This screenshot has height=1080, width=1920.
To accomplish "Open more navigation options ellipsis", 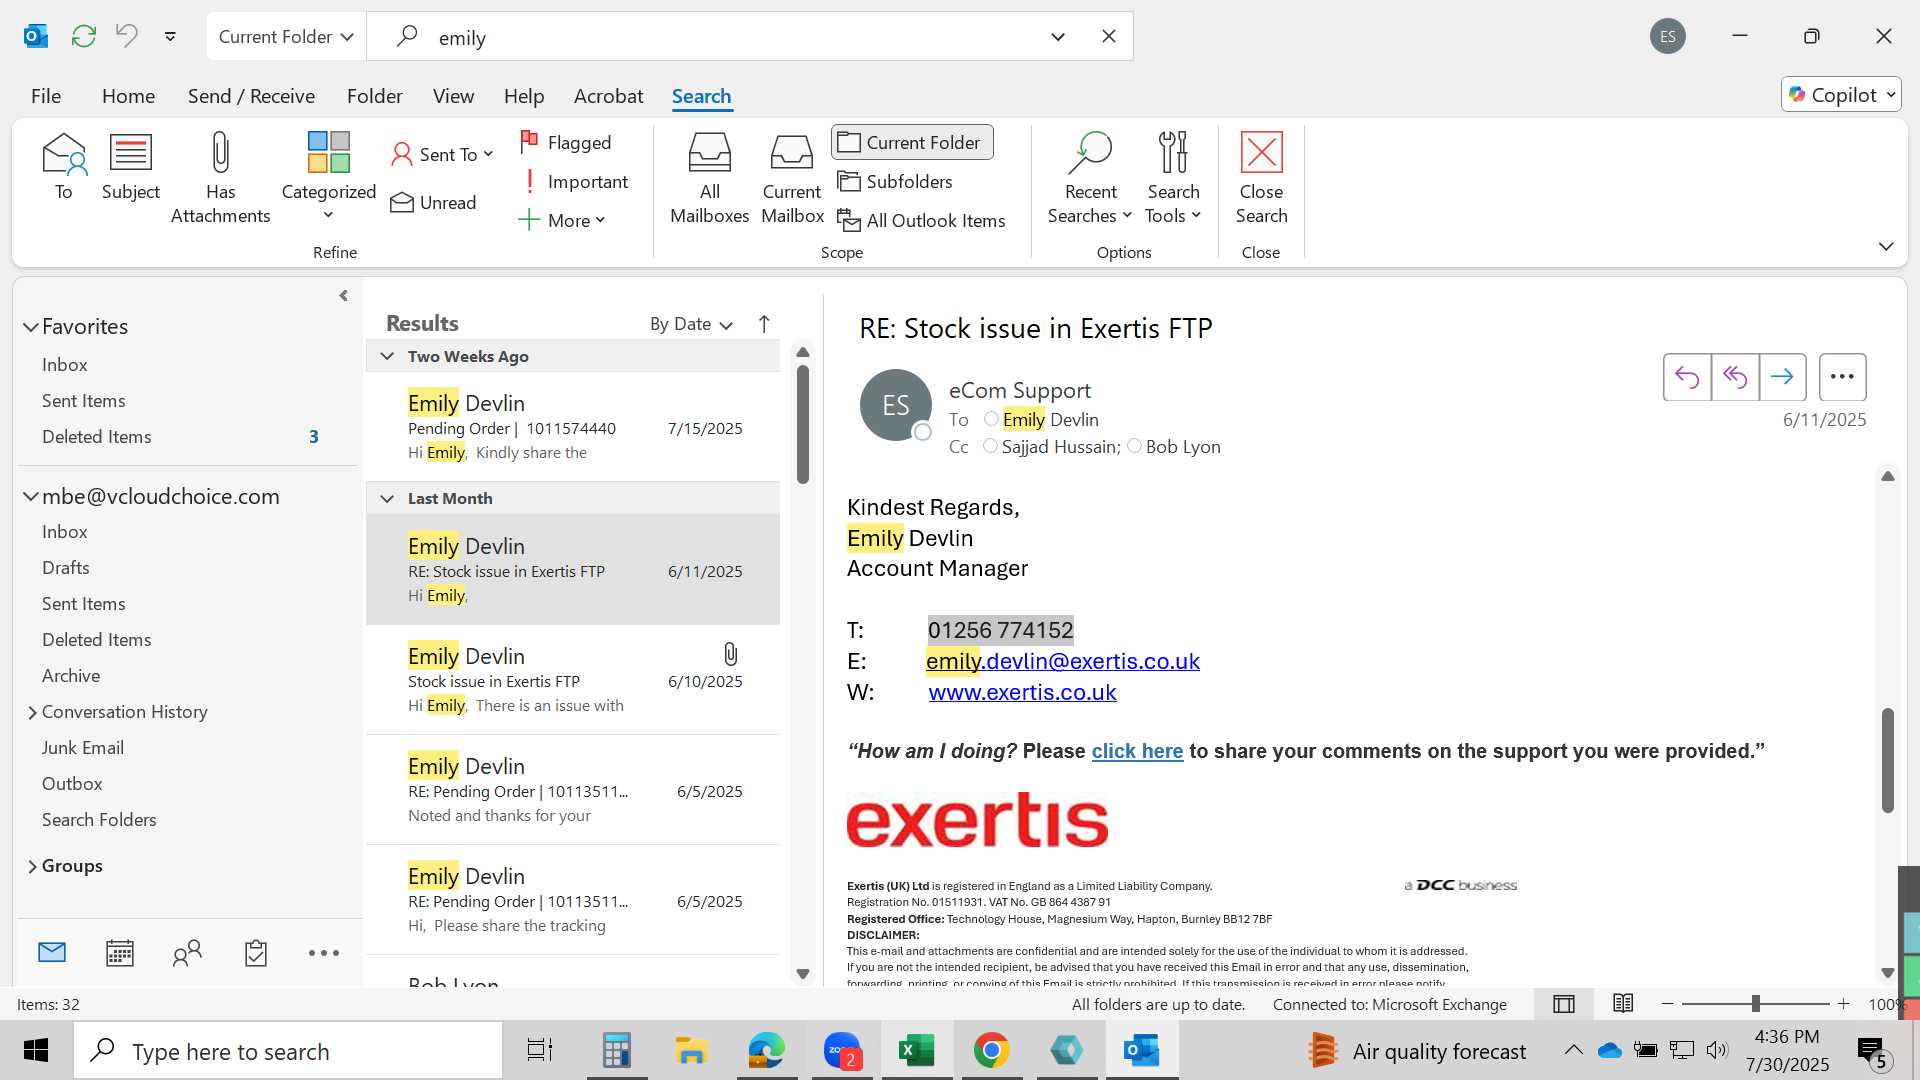I will (x=324, y=953).
